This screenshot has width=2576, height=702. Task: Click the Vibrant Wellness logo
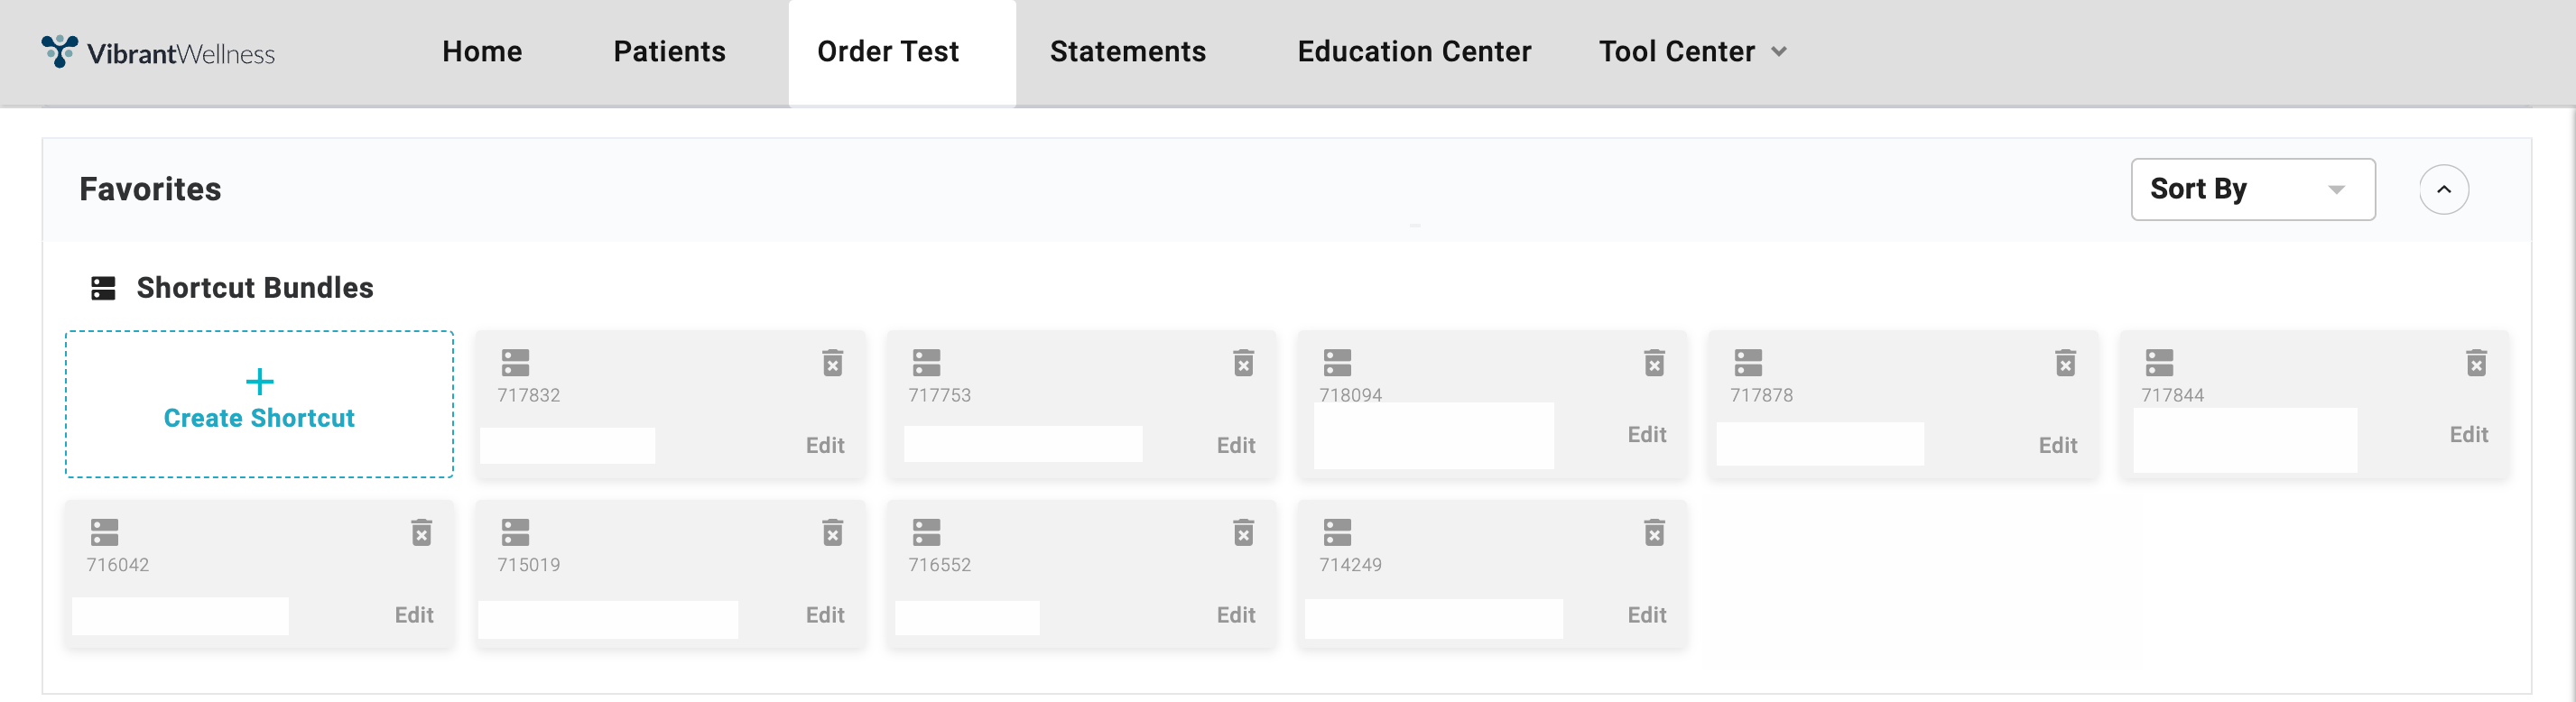click(x=158, y=52)
